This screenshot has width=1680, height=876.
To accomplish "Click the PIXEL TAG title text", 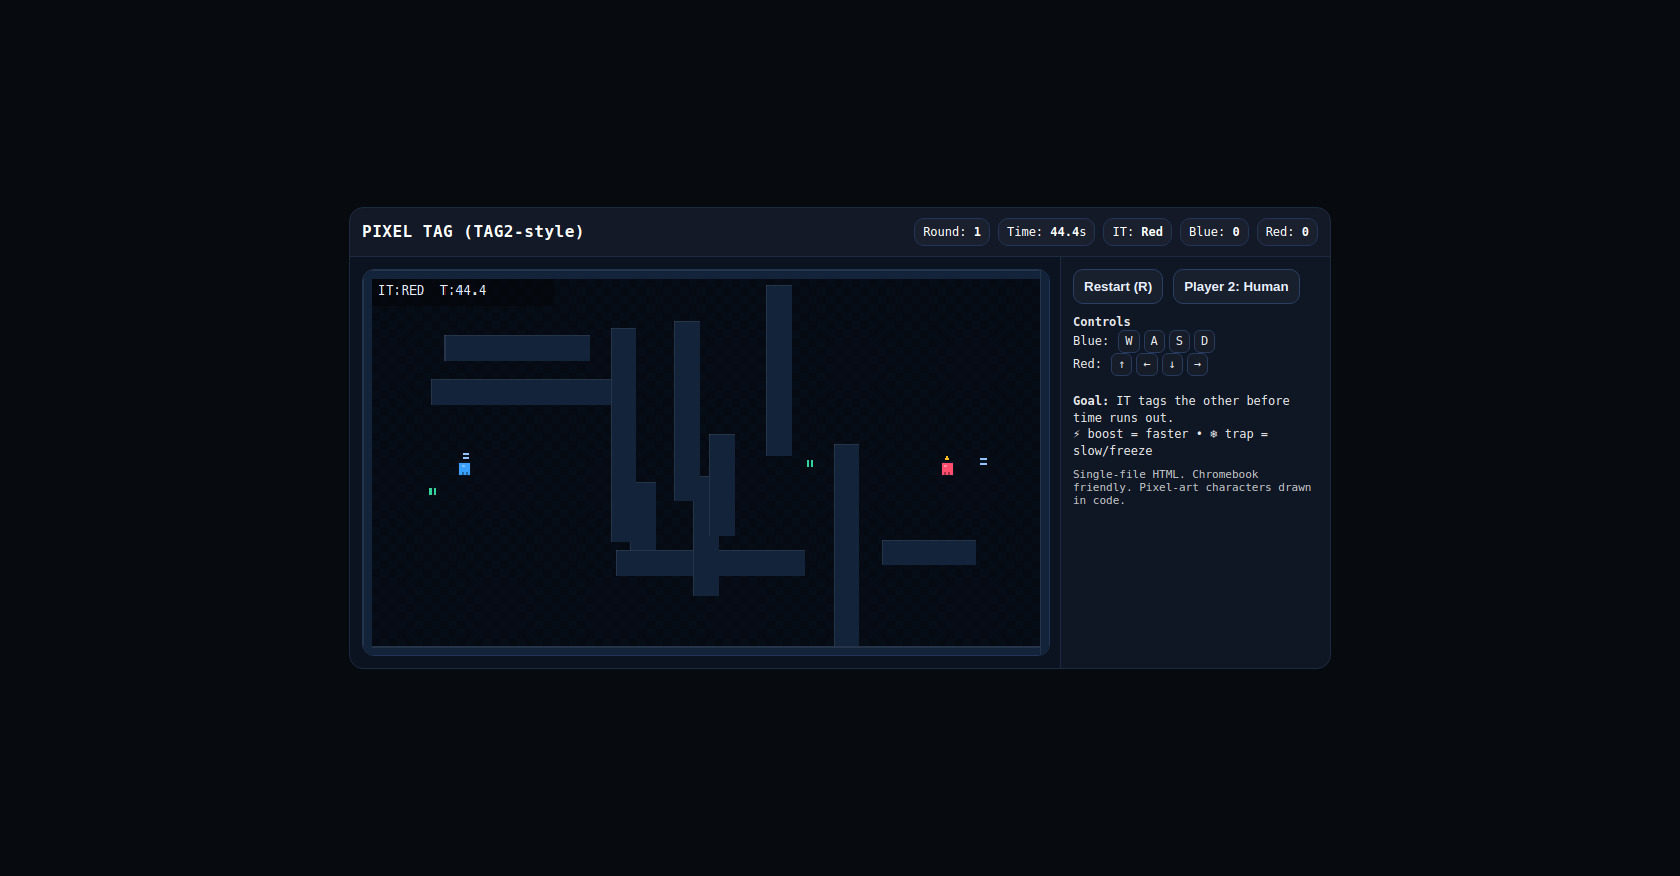I will 473,232.
